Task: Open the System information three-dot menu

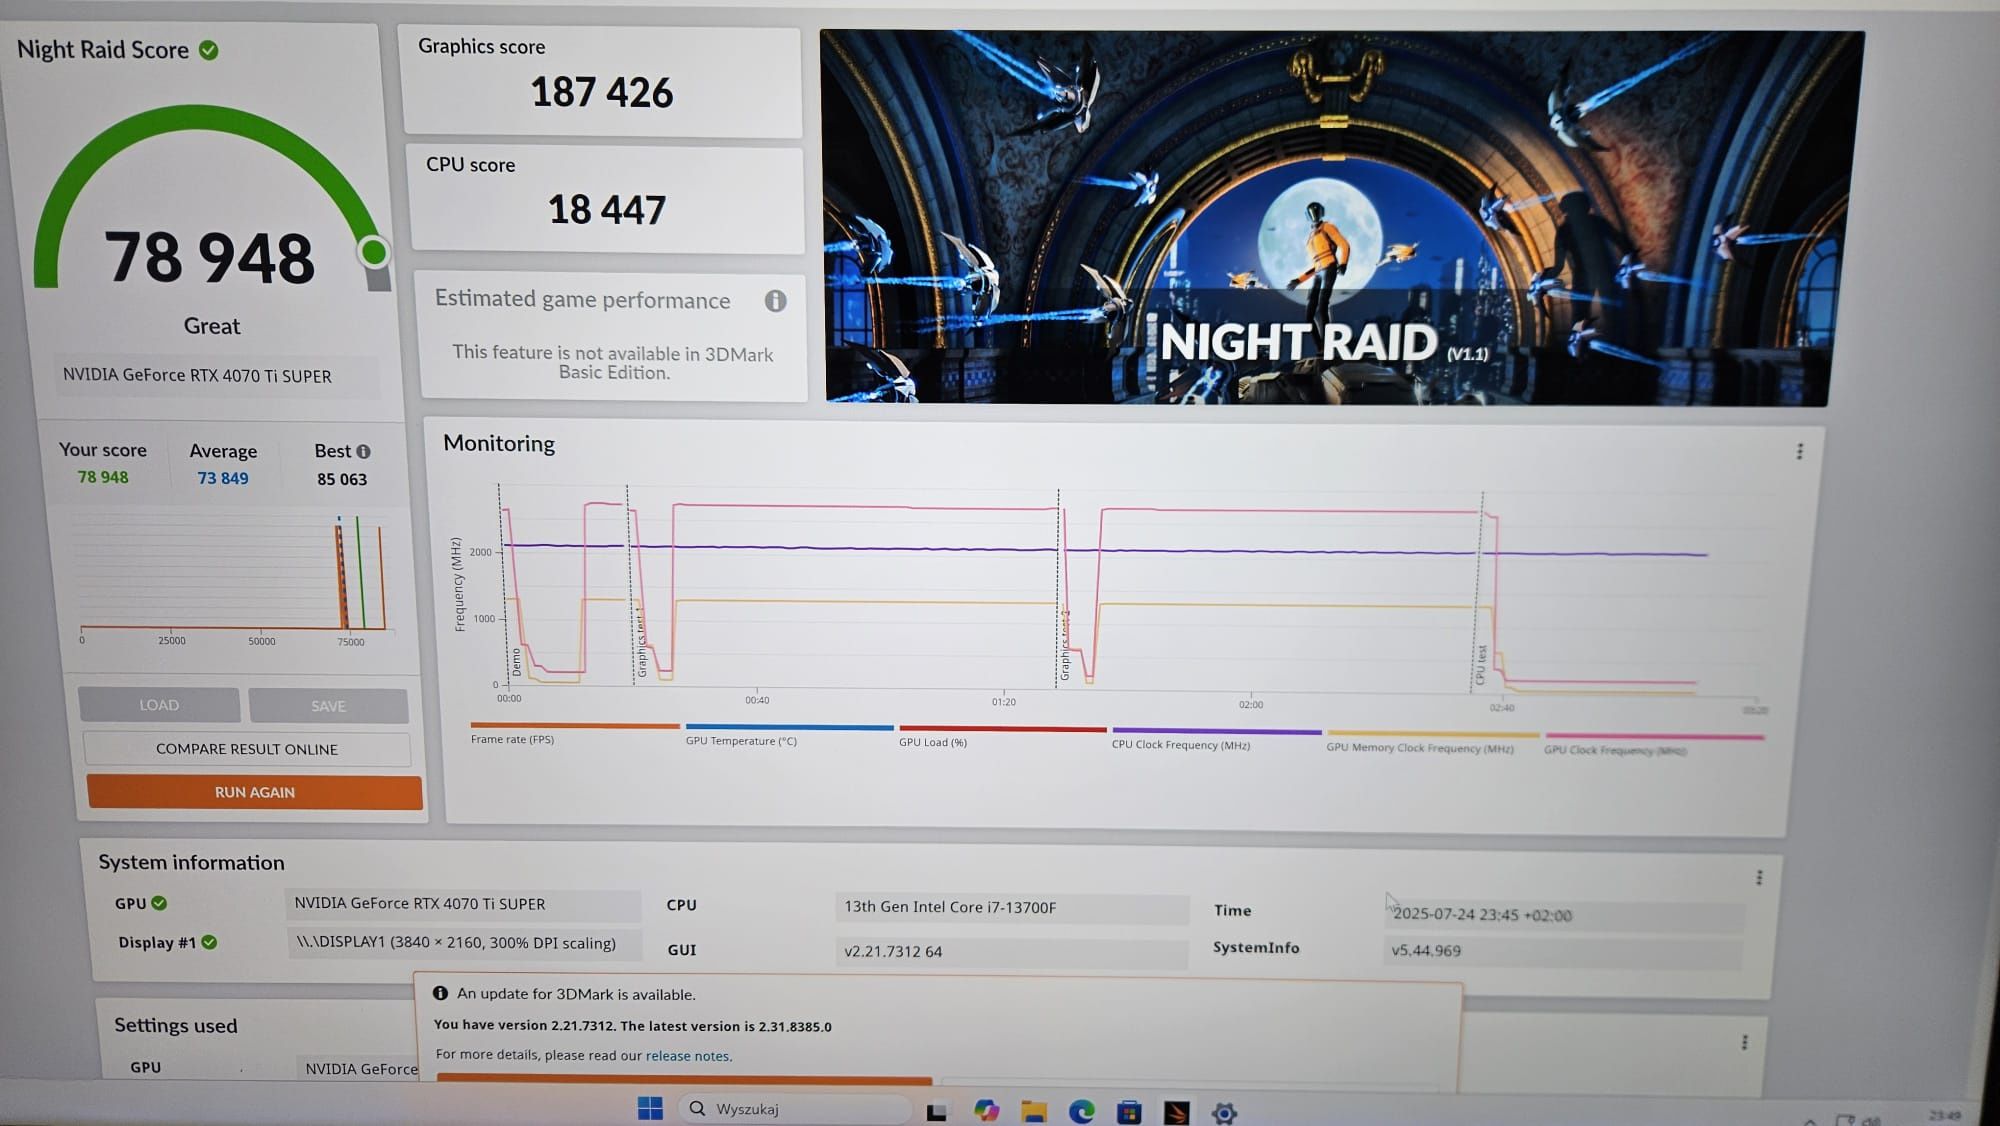Action: tap(1759, 878)
